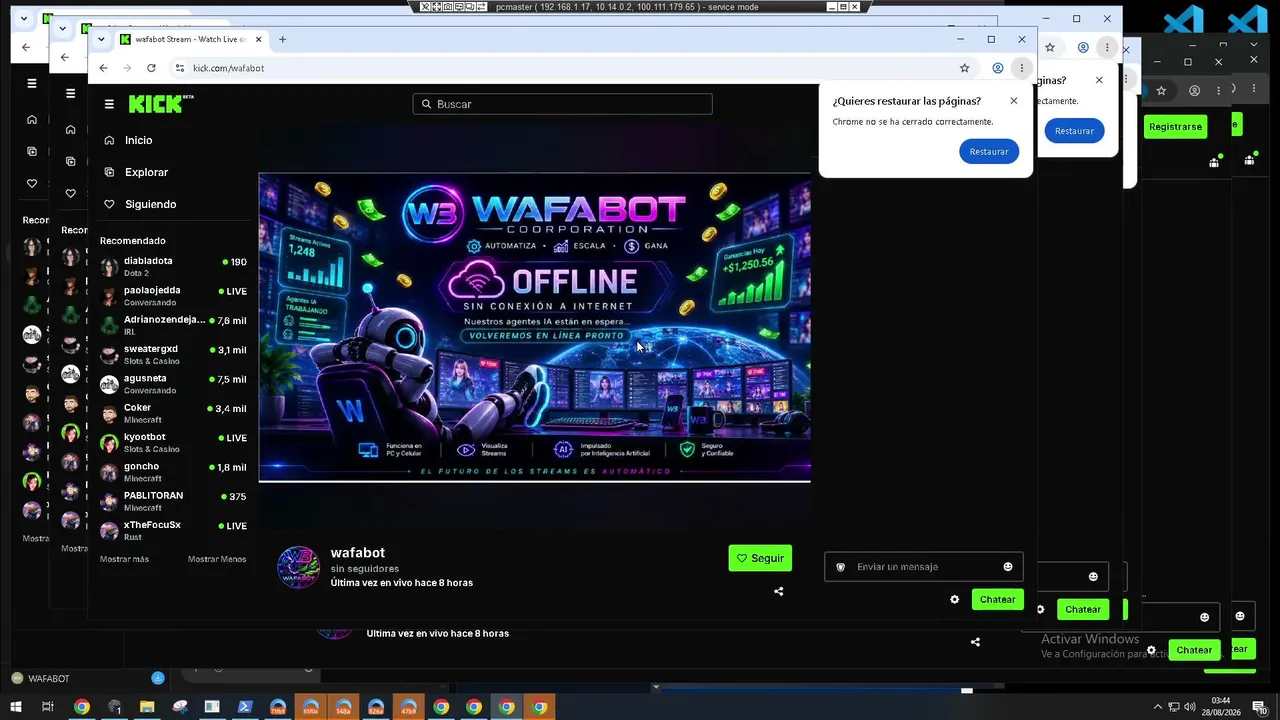
Task: Click the Buscar search field
Action: pyautogui.click(x=562, y=104)
